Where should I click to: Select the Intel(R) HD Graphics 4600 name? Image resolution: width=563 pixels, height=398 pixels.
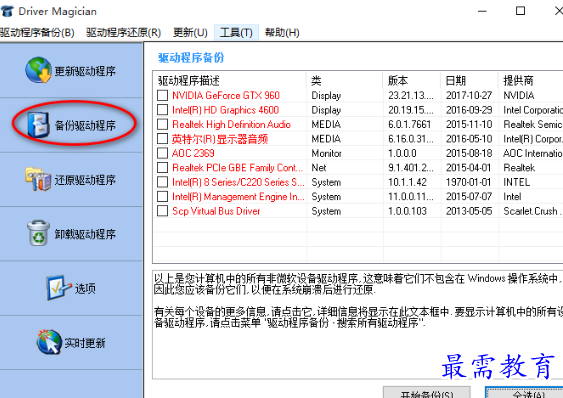tap(225, 110)
